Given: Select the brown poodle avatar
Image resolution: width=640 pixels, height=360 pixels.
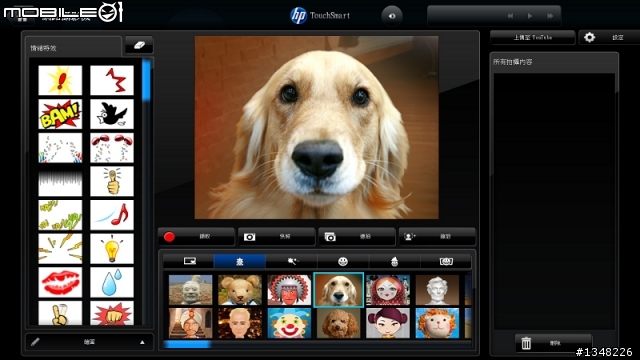Looking at the screenshot, I should tap(338, 323).
